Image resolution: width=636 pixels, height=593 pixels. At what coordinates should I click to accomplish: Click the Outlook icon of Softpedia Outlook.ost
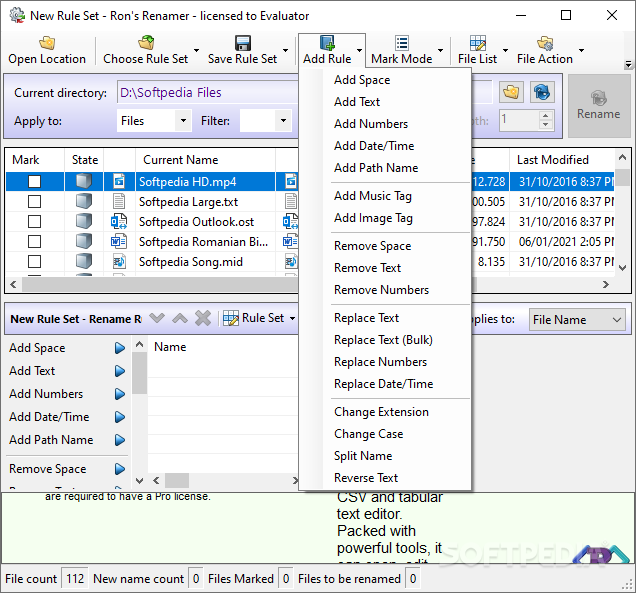point(119,221)
